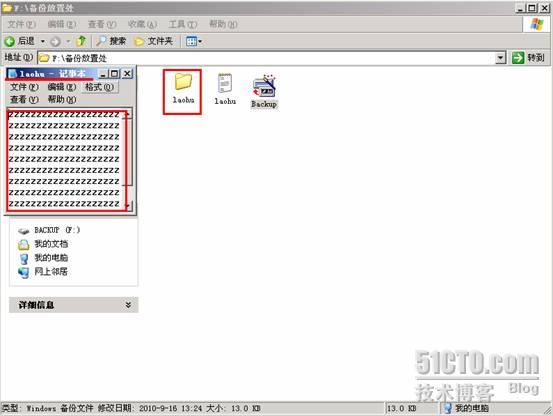The image size is (553, 416).
Task: Expand the address bar dropdown arrow
Action: [x=500, y=58]
